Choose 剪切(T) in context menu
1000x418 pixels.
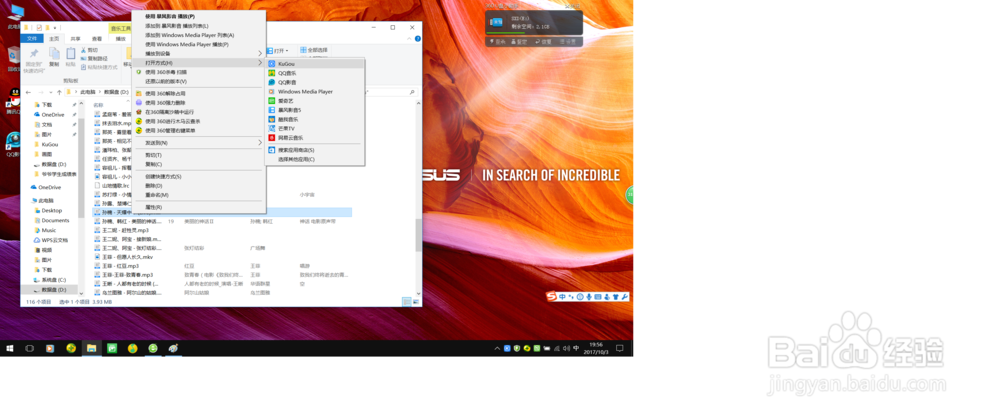click(x=198, y=155)
